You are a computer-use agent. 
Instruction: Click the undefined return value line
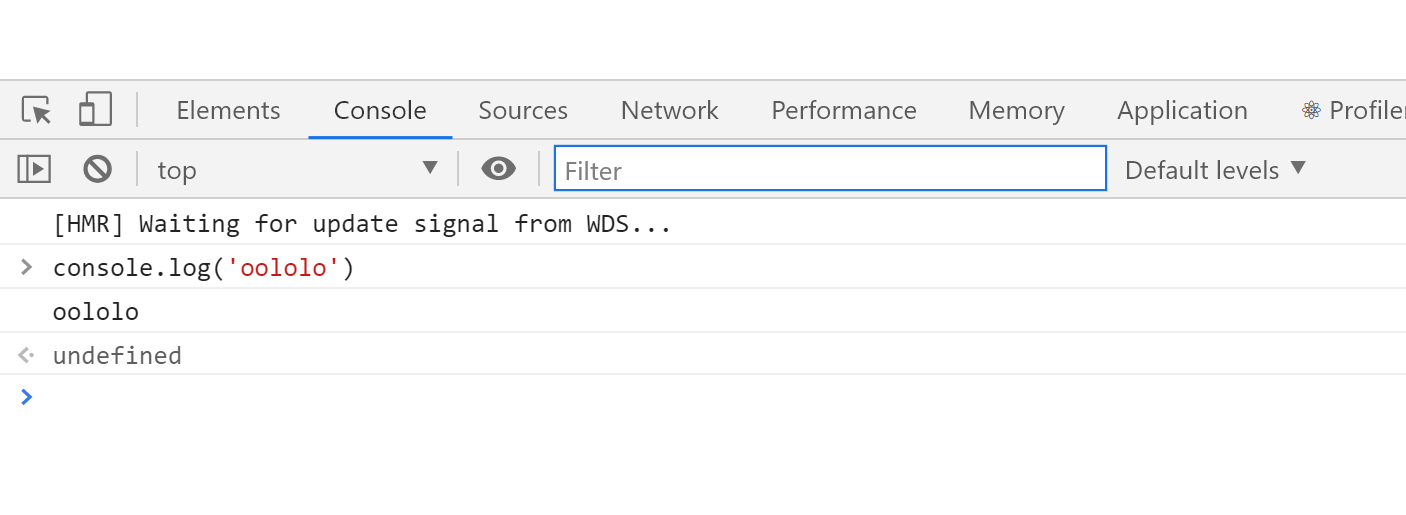pos(117,355)
